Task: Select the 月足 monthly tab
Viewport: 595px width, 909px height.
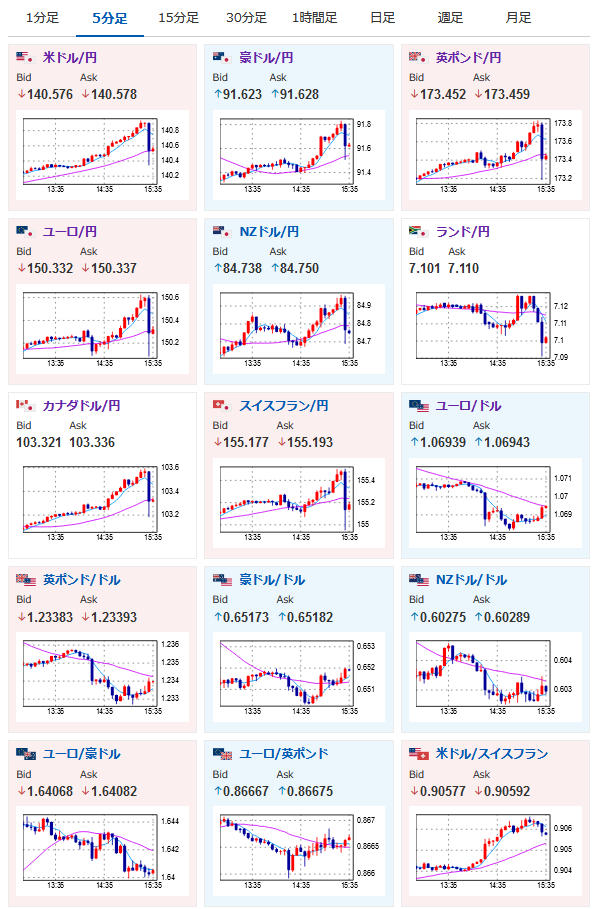Action: coord(518,18)
